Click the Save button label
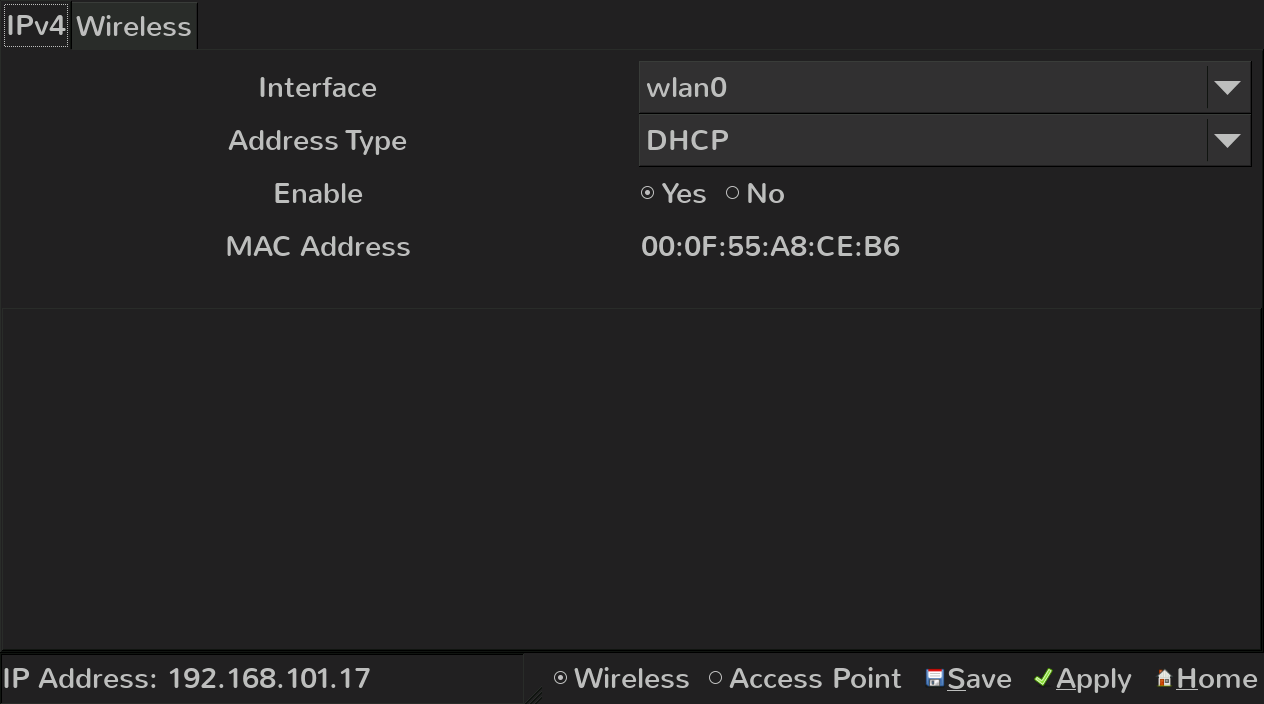 [979, 679]
